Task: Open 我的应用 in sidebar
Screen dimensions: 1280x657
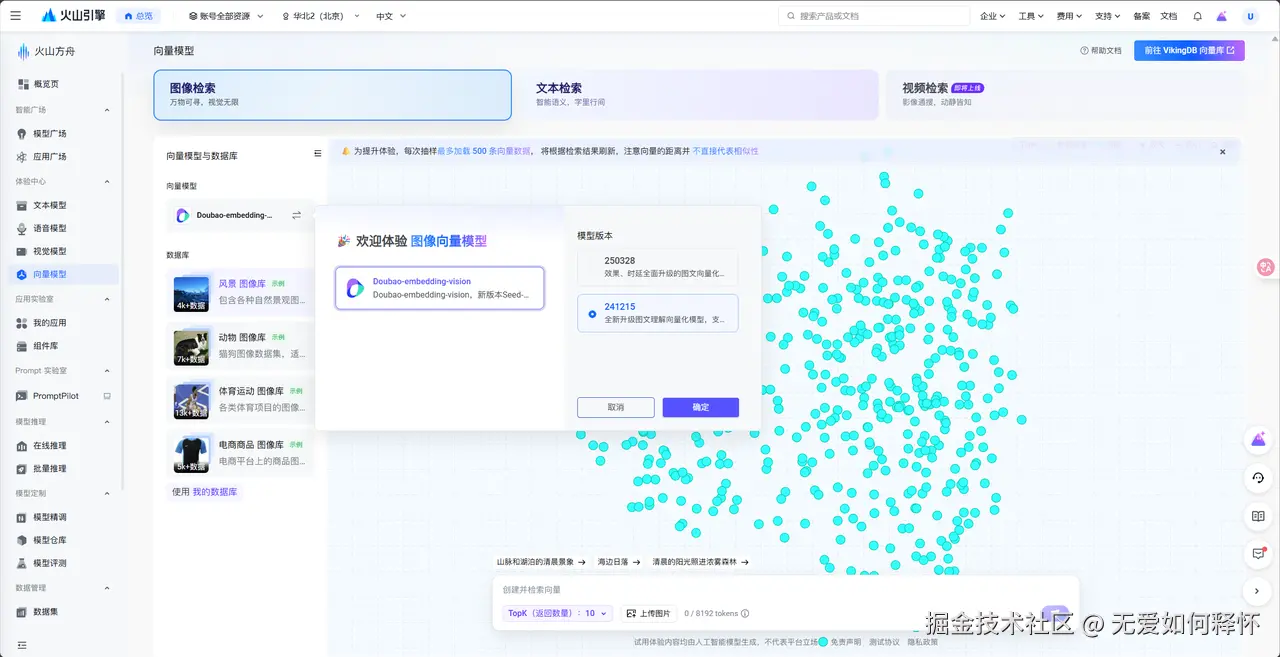Action: point(50,323)
